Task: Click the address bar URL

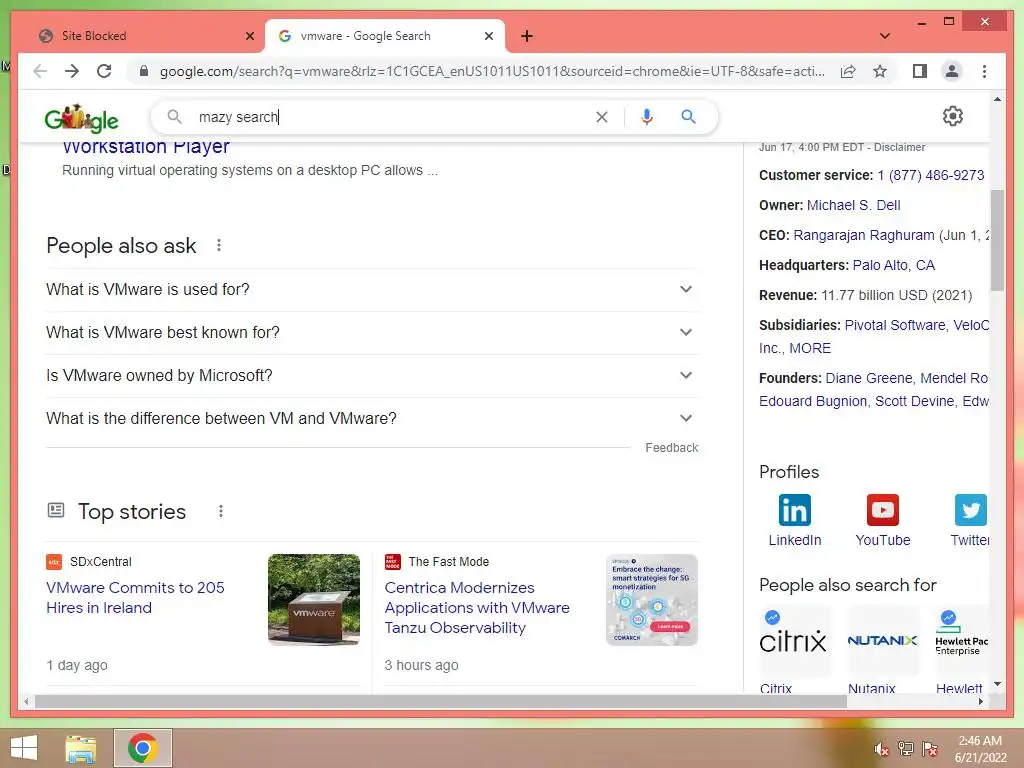Action: [492, 71]
